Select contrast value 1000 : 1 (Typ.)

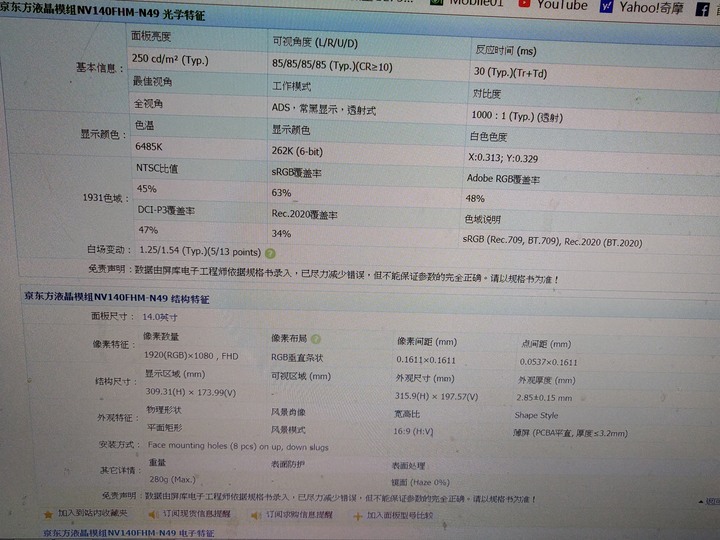(517, 116)
